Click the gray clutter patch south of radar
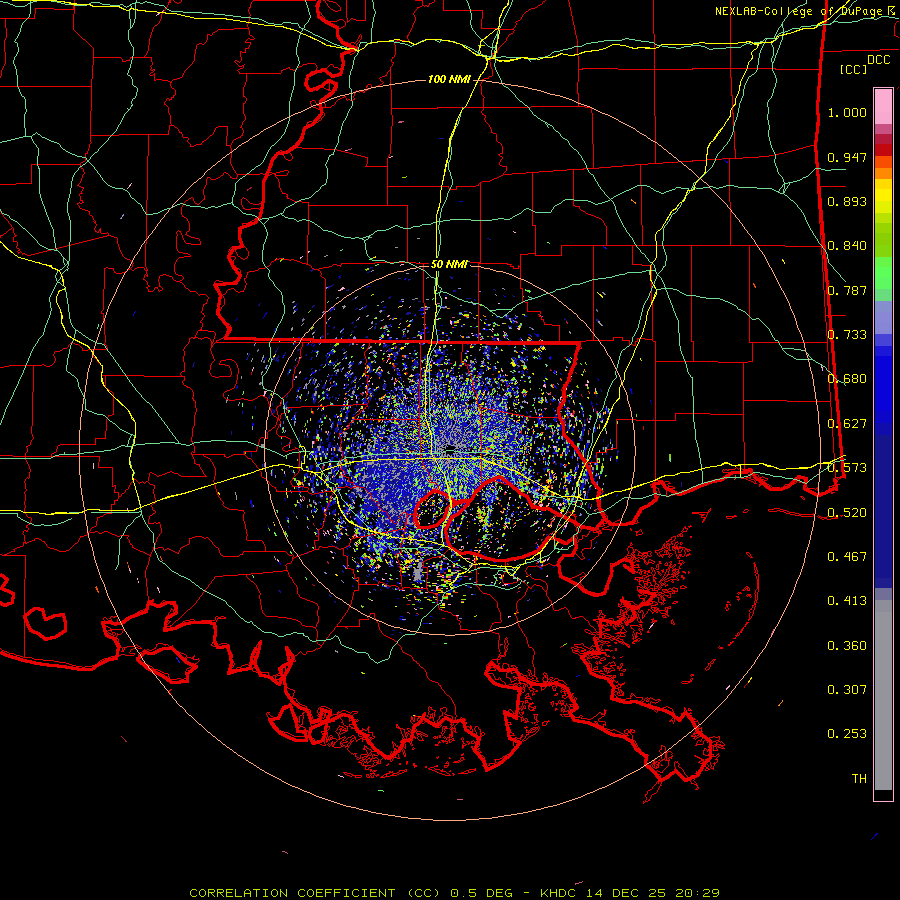 click(418, 571)
